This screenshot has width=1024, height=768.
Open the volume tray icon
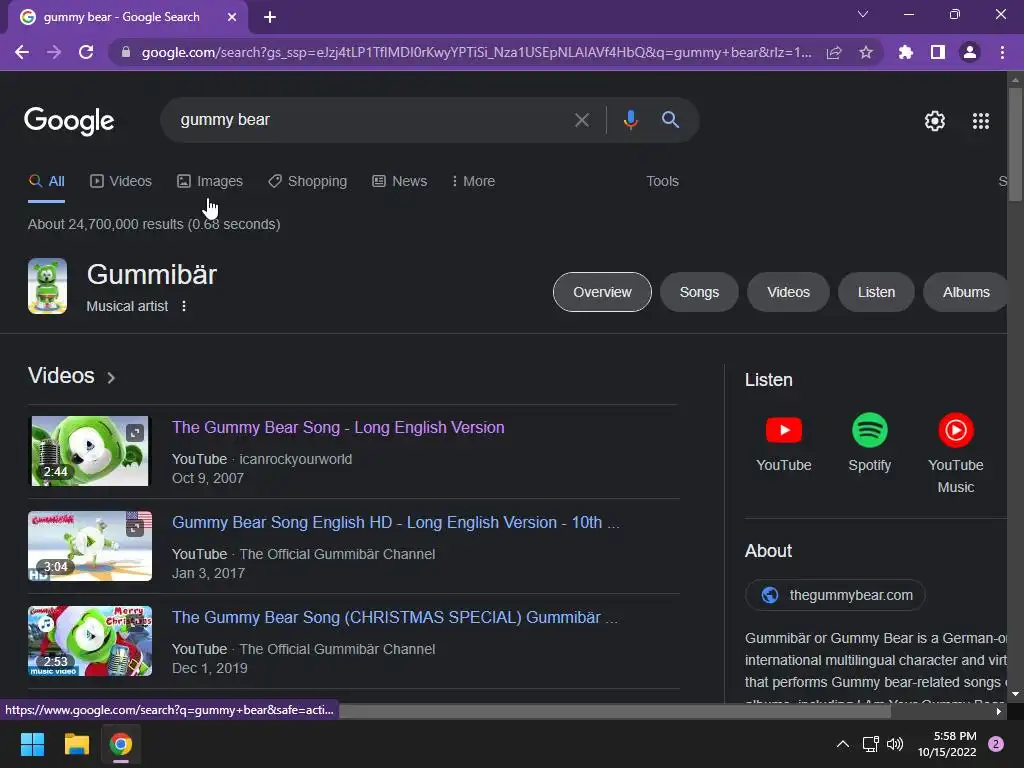point(895,744)
